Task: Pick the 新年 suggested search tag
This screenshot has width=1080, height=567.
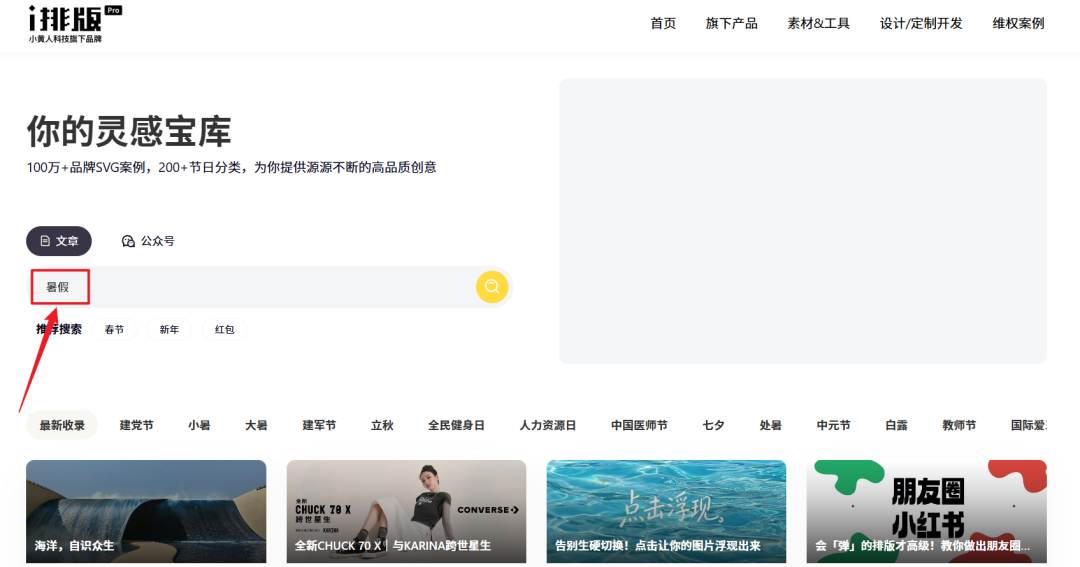Action: pyautogui.click(x=169, y=329)
